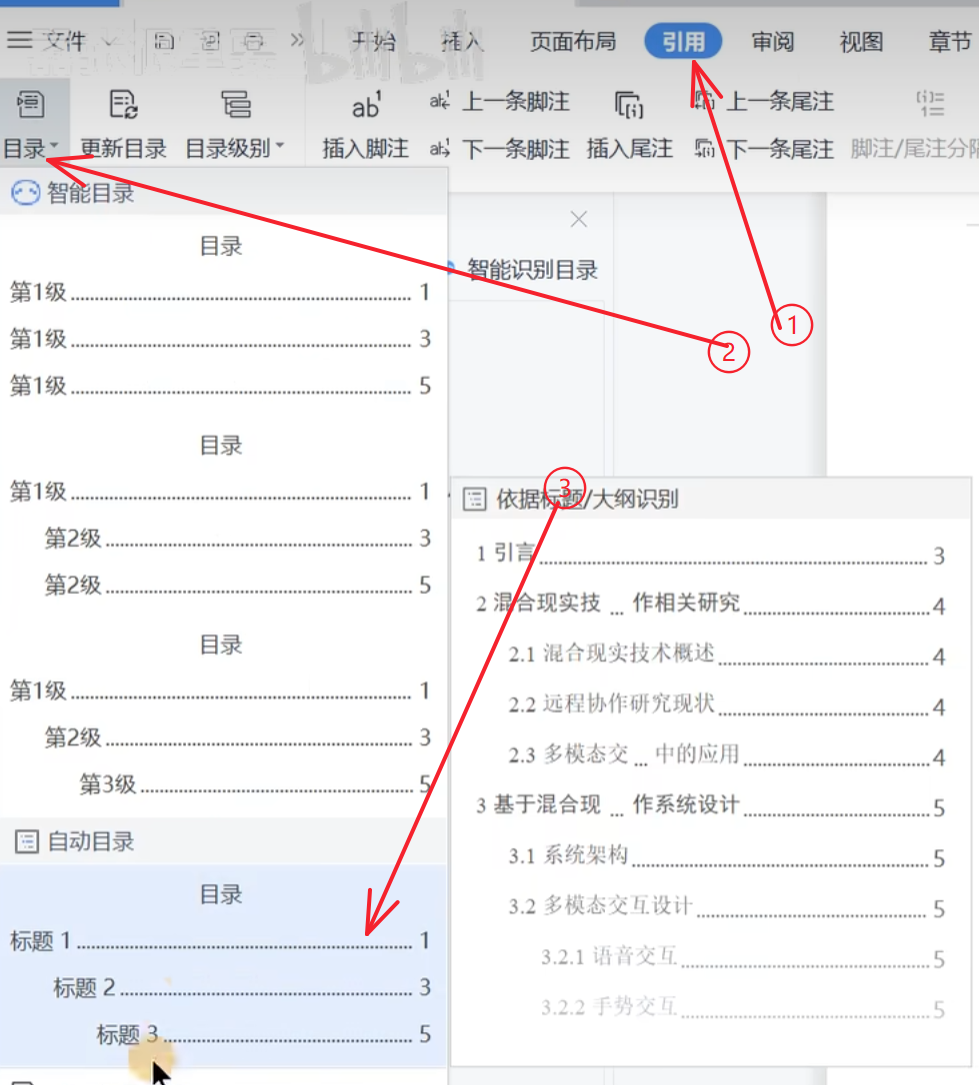The height and width of the screenshot is (1085, 979).
Task: Click the 智能目录 robot icon
Action: [26, 192]
